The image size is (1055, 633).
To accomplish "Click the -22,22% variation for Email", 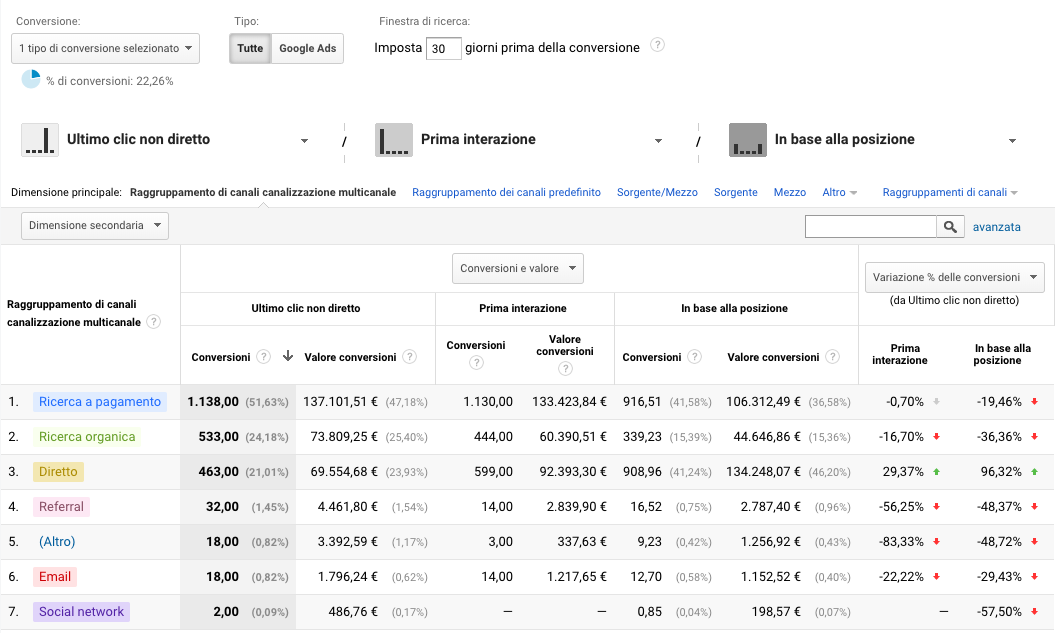I will [x=901, y=576].
